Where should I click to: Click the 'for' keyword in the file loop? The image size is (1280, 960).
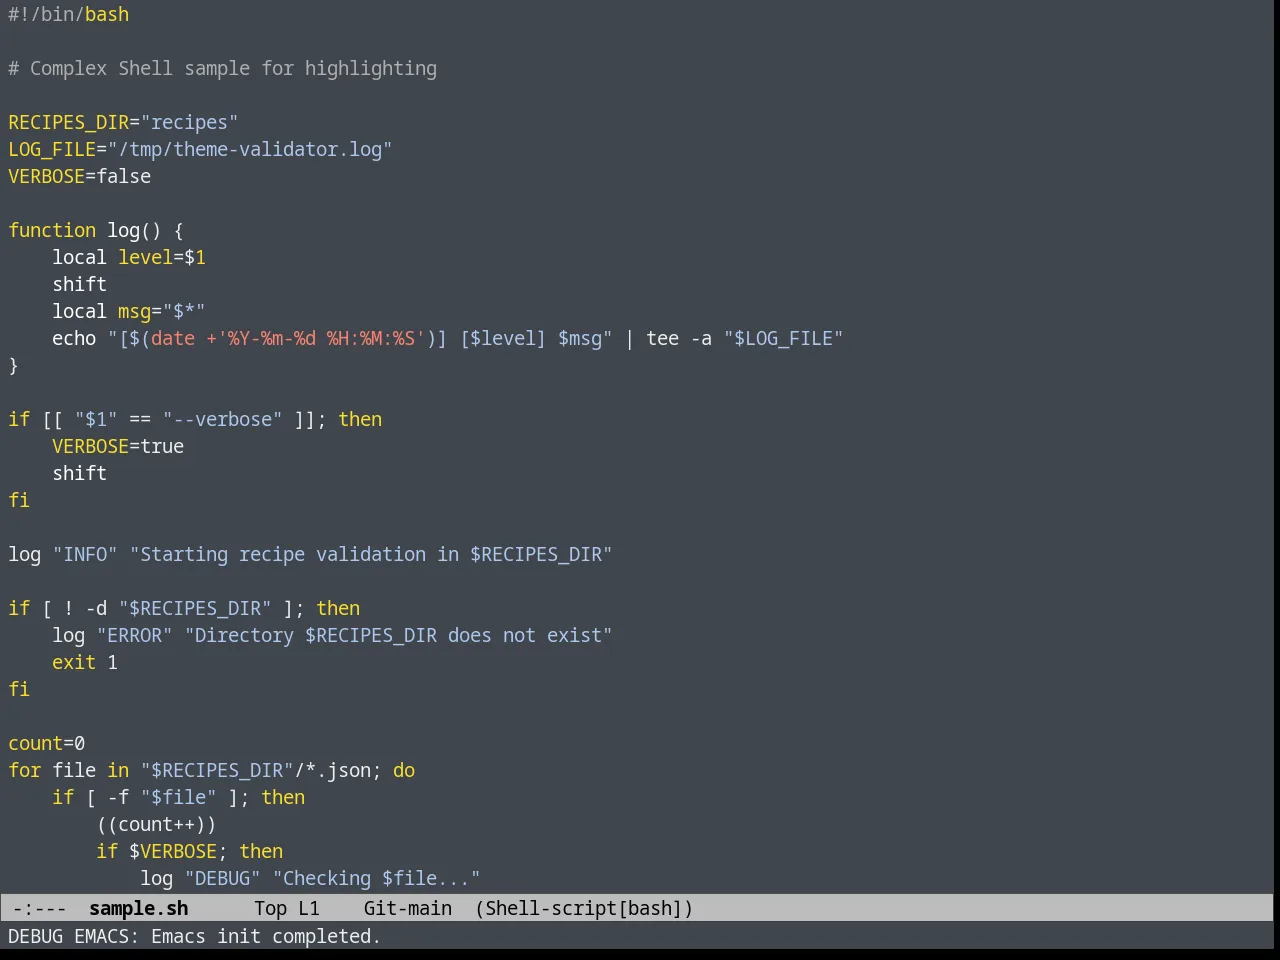[24, 770]
